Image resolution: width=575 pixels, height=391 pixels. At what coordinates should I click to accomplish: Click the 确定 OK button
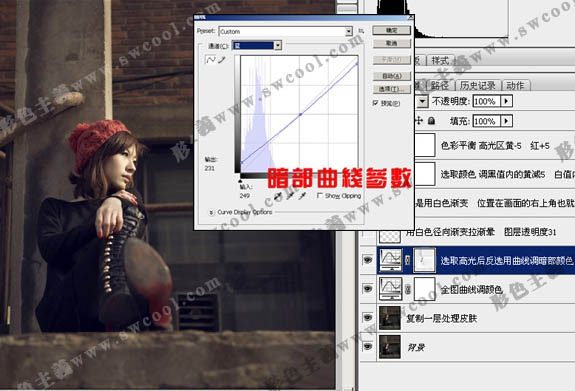point(392,30)
